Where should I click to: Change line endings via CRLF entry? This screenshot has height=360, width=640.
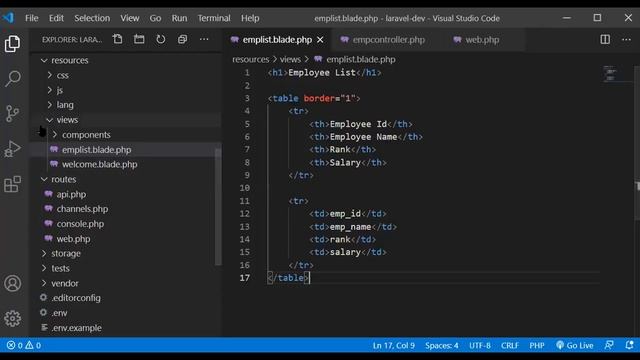click(510, 345)
